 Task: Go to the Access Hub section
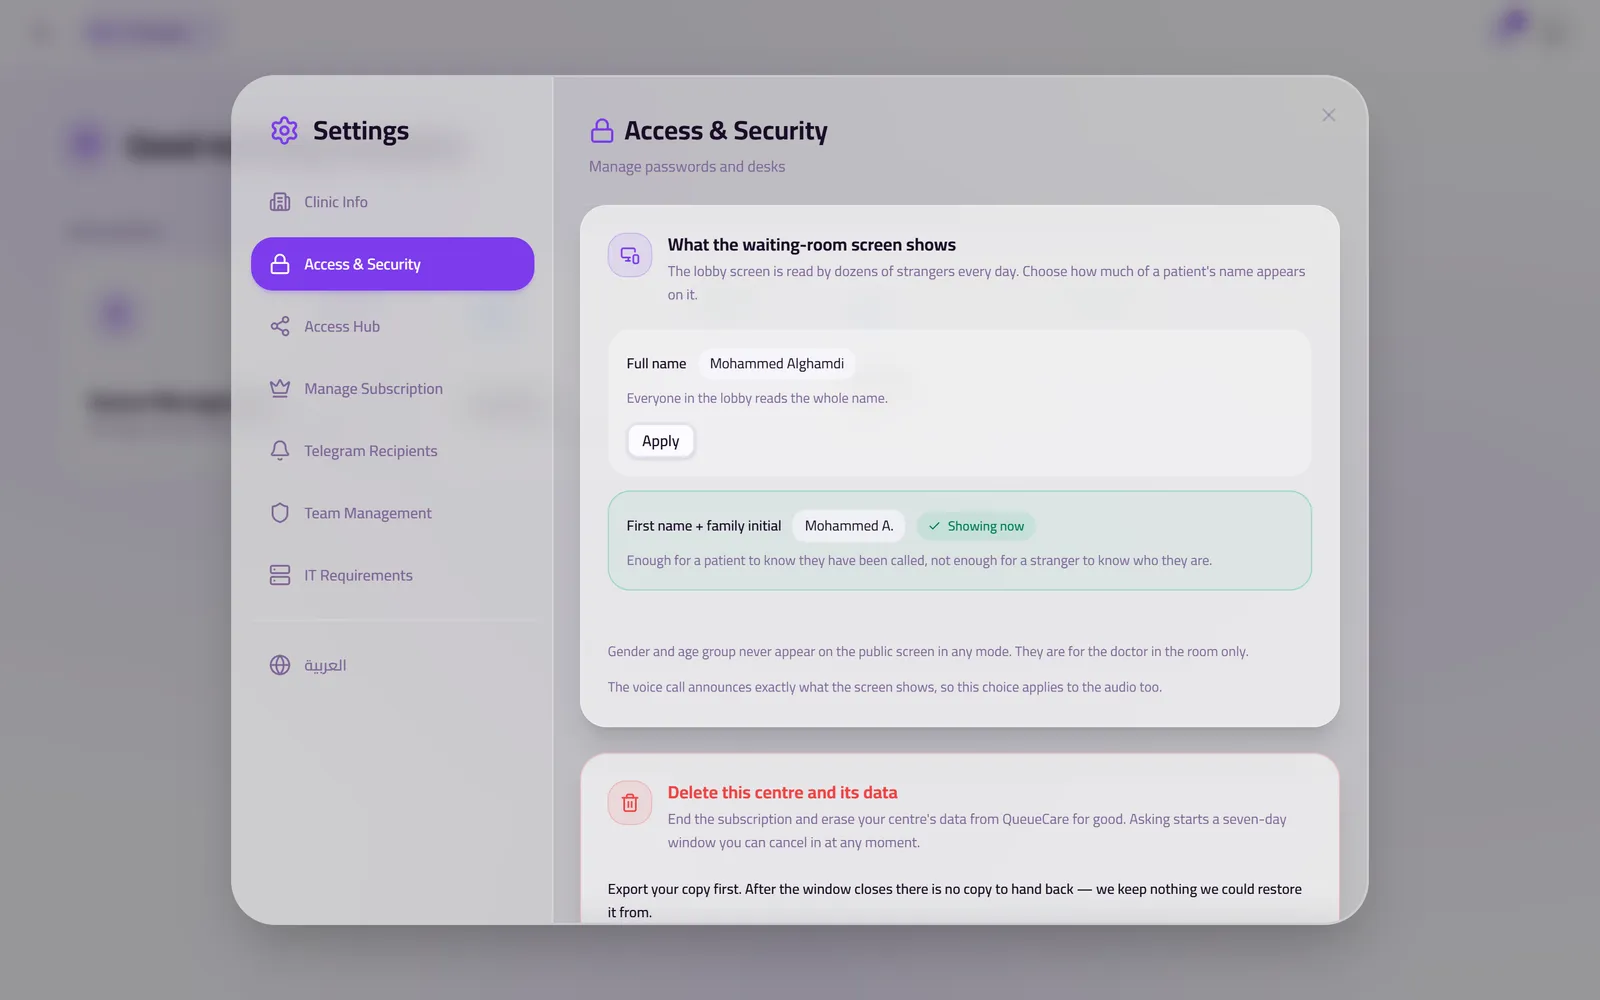point(392,326)
